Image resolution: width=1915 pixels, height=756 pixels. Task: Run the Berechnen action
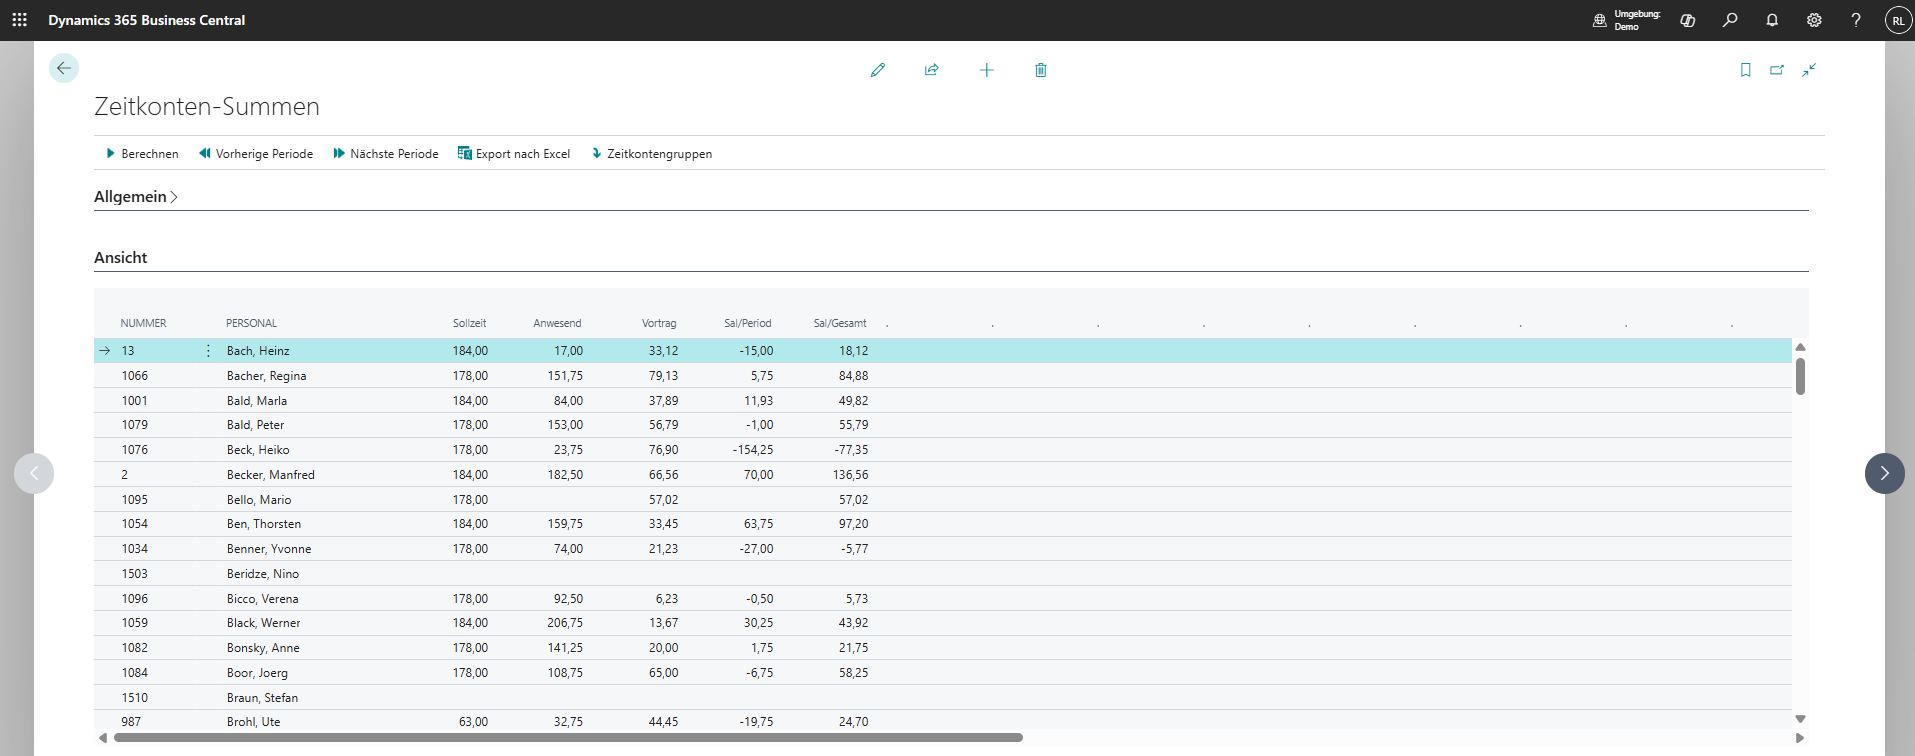[142, 154]
